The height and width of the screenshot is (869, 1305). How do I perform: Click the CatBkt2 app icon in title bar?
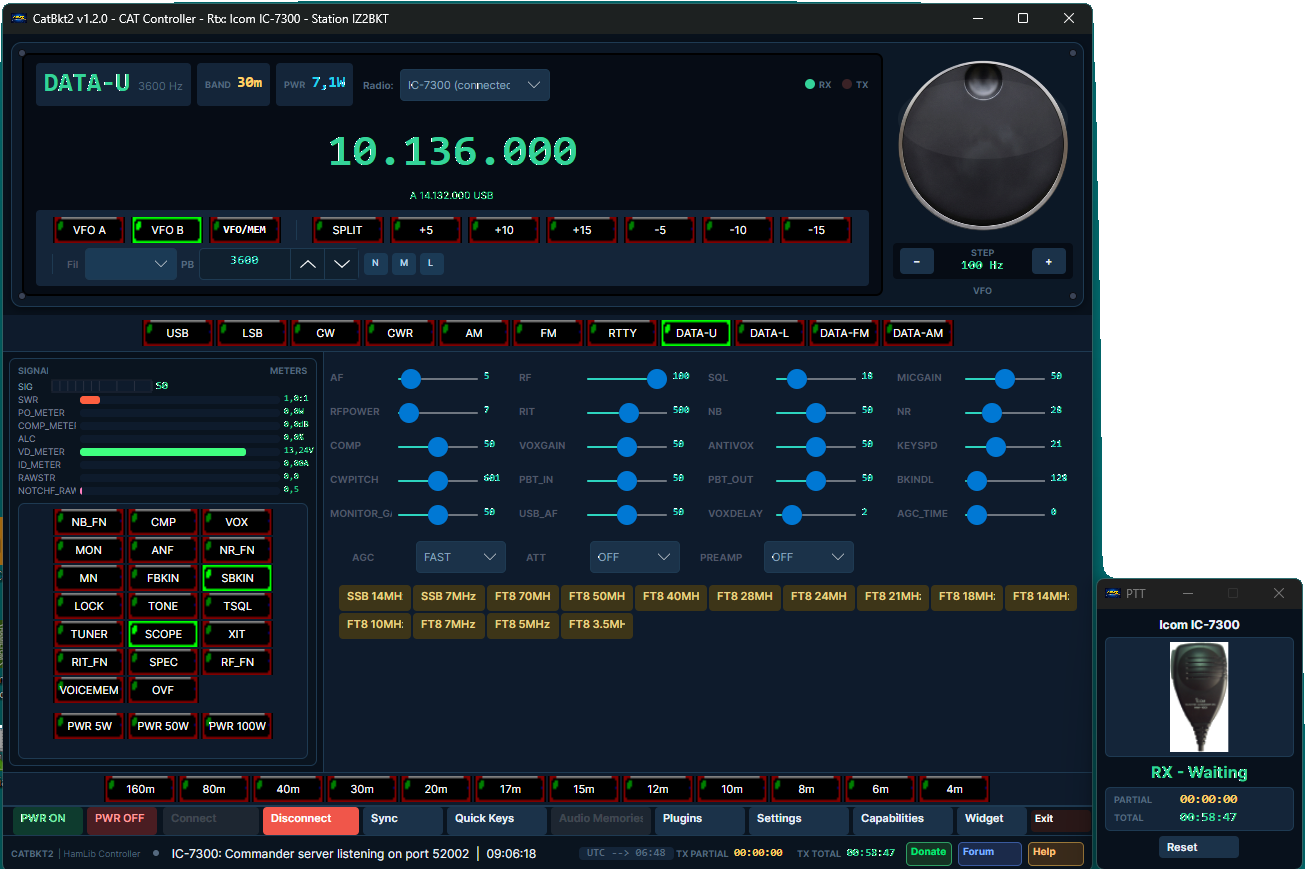pyautogui.click(x=18, y=18)
